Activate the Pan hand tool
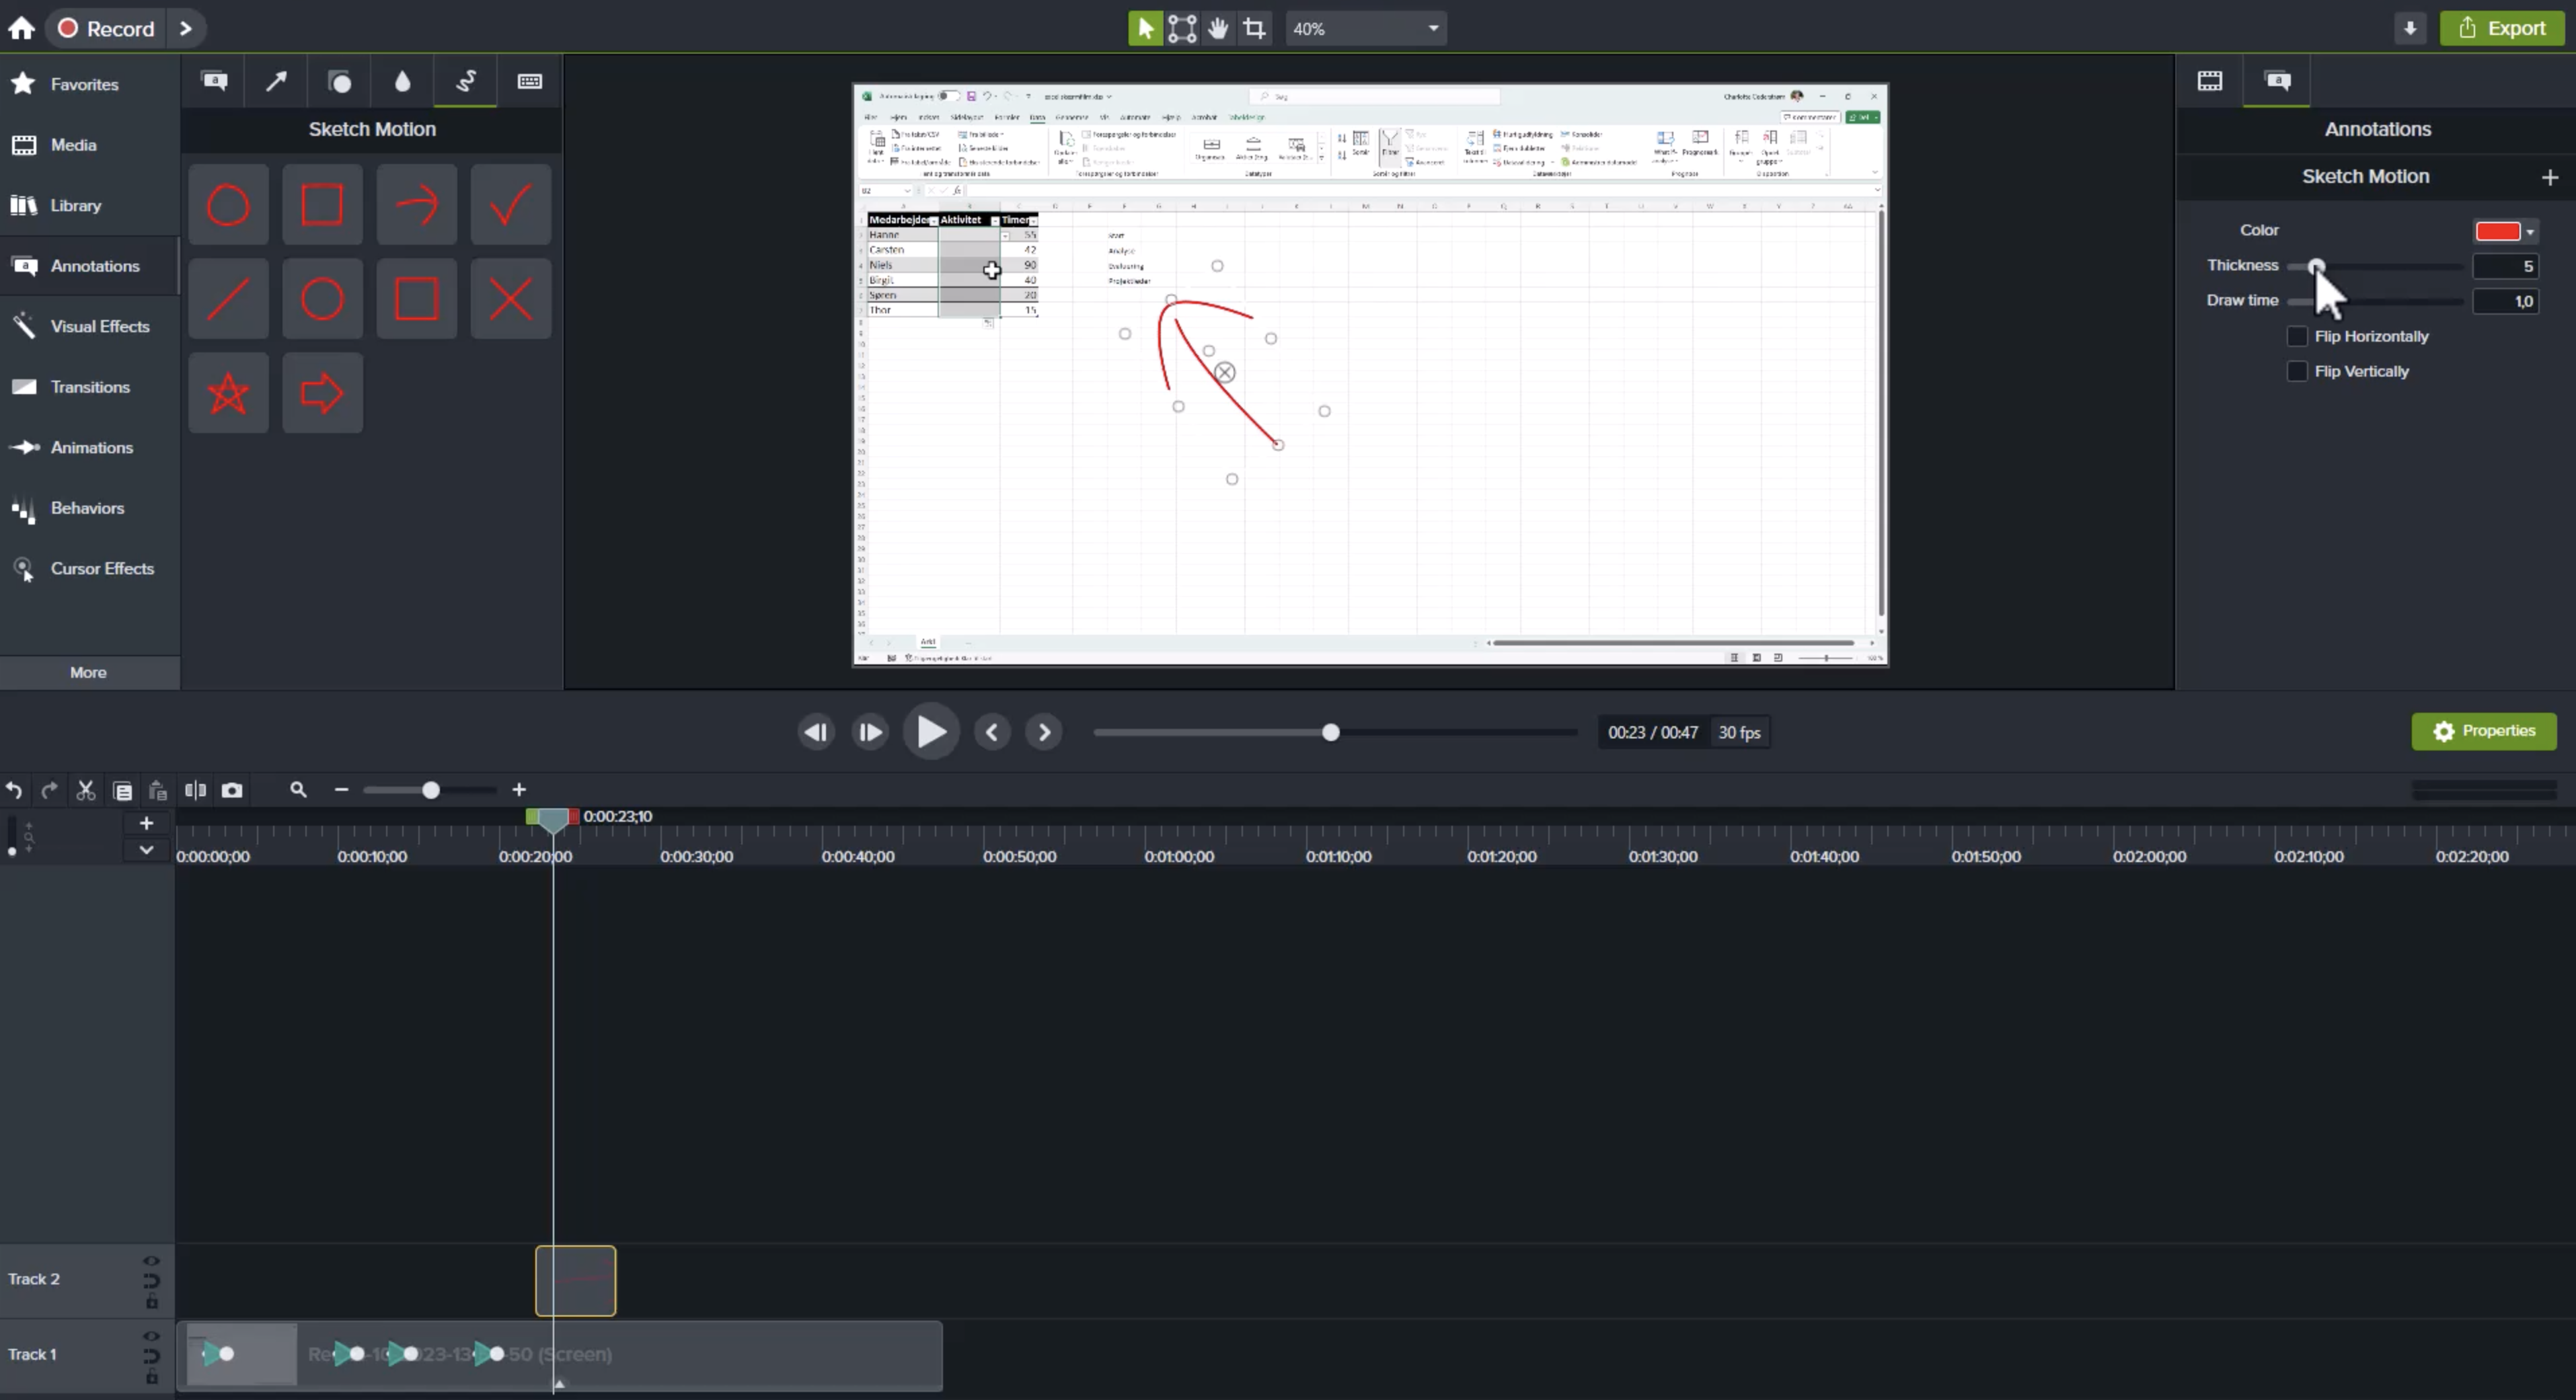Screen dimensions: 2576x1400 [1218, 28]
